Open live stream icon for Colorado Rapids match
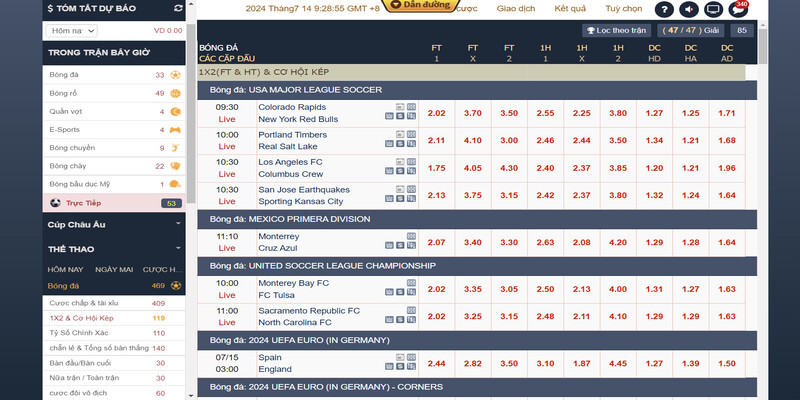800x400 pixels. [x=400, y=107]
